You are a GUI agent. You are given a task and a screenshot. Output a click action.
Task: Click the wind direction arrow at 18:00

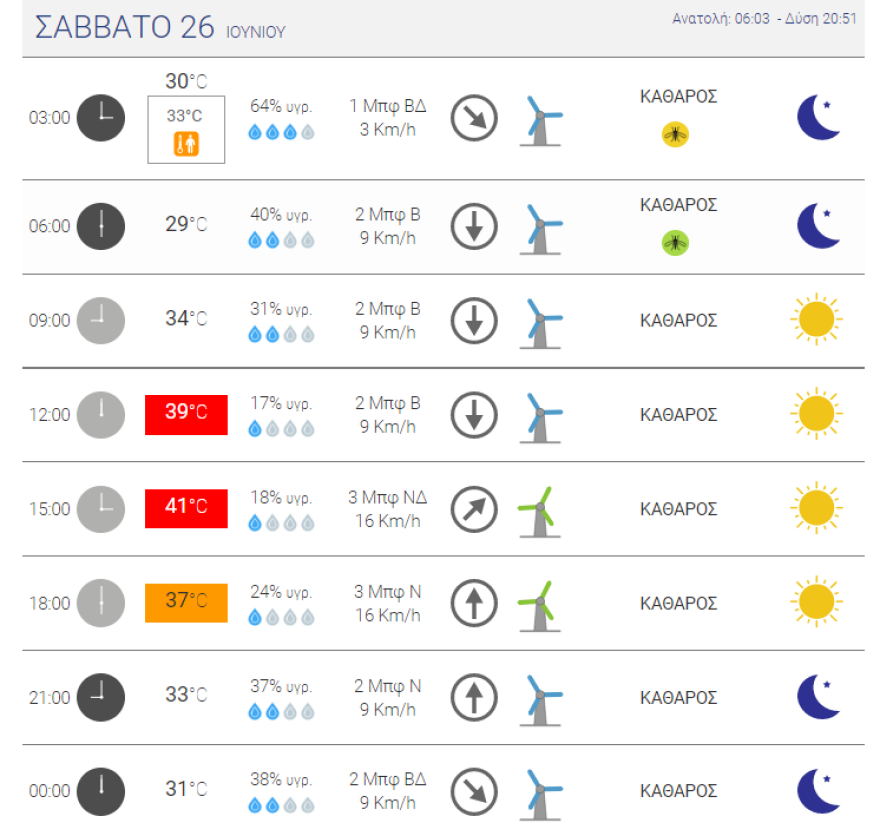point(474,604)
